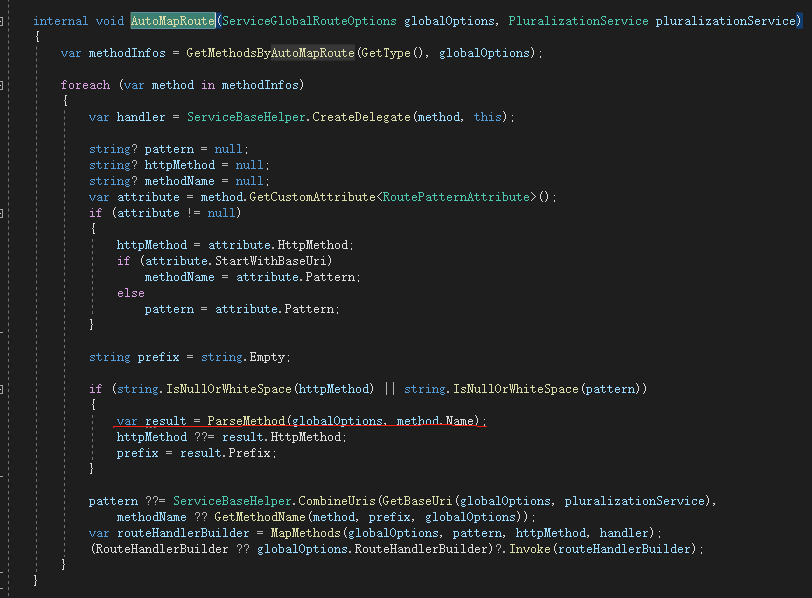Click the MapMethods method call
This screenshot has height=598, width=812.
point(306,534)
